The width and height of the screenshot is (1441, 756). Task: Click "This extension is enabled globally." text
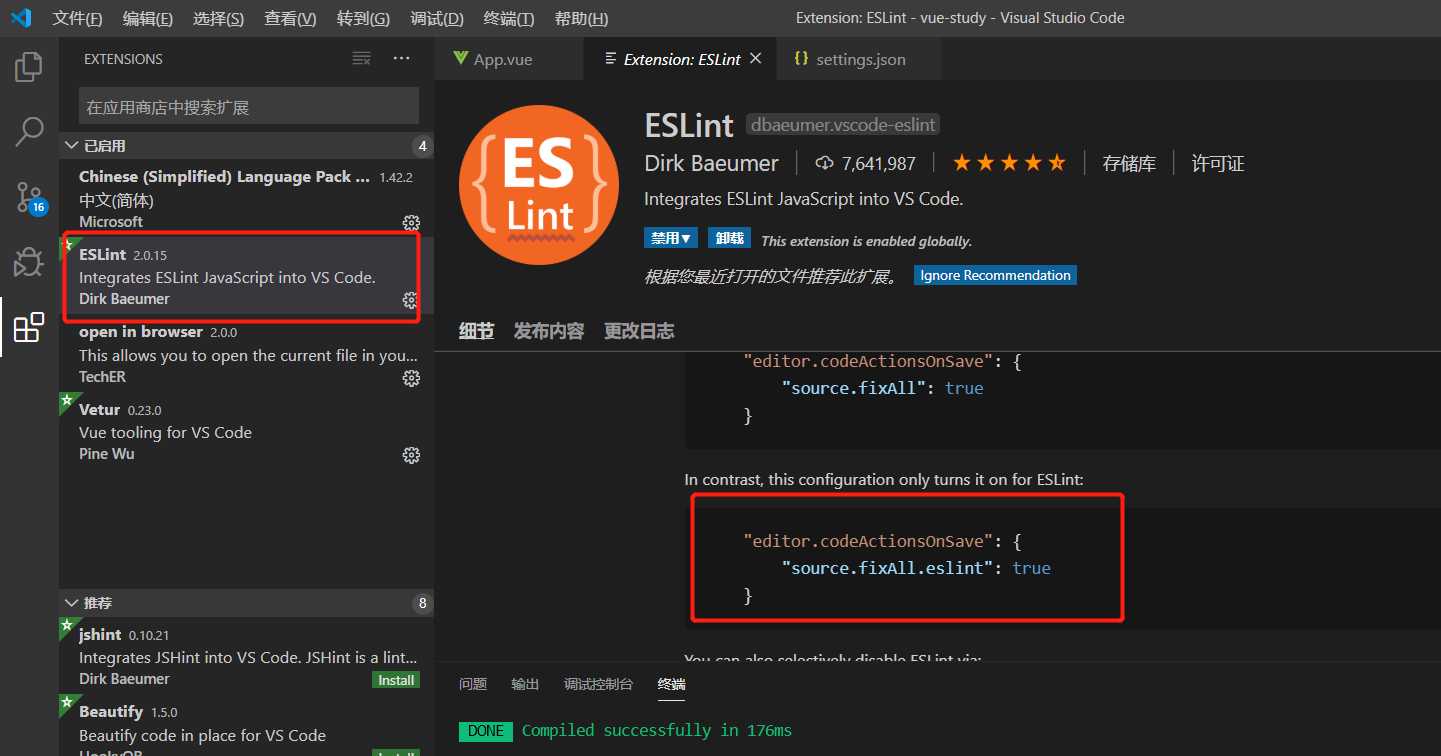pyautogui.click(x=866, y=241)
